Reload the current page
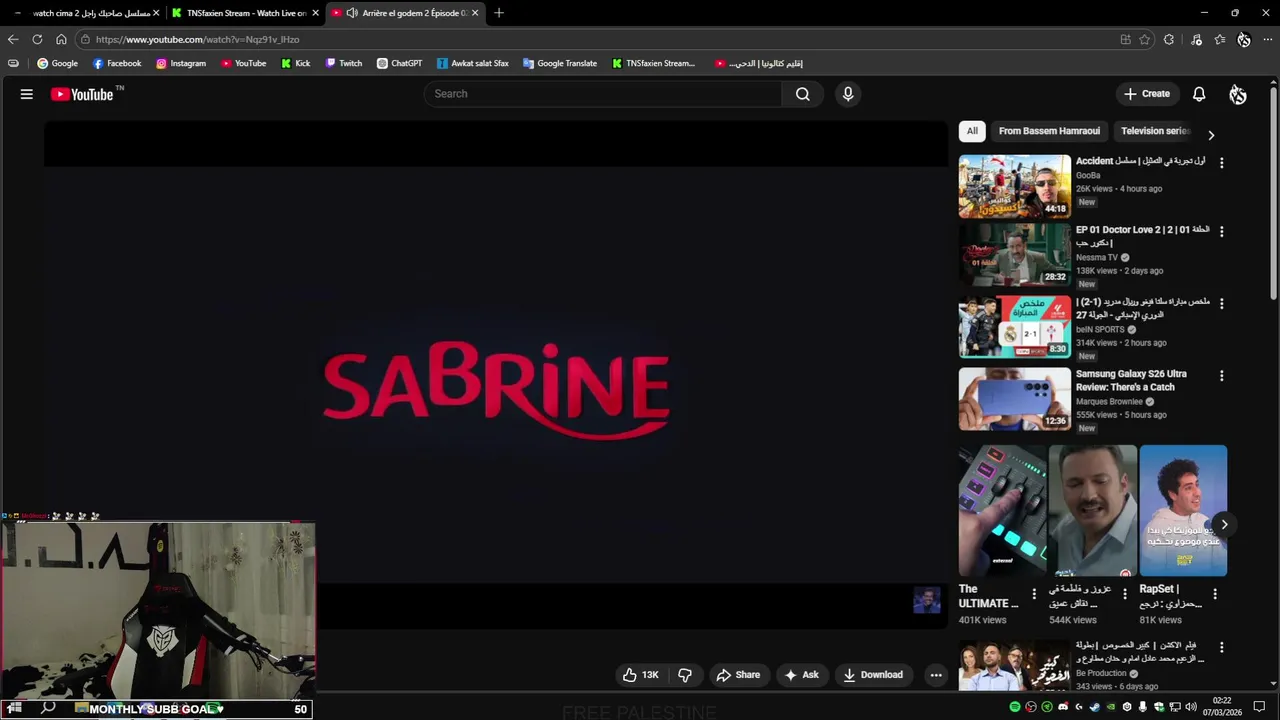Screen dimensions: 1280x720 (37, 39)
